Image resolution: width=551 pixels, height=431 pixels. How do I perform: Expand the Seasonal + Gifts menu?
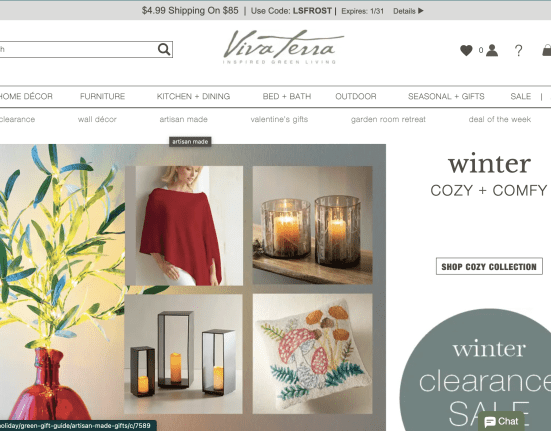point(446,96)
